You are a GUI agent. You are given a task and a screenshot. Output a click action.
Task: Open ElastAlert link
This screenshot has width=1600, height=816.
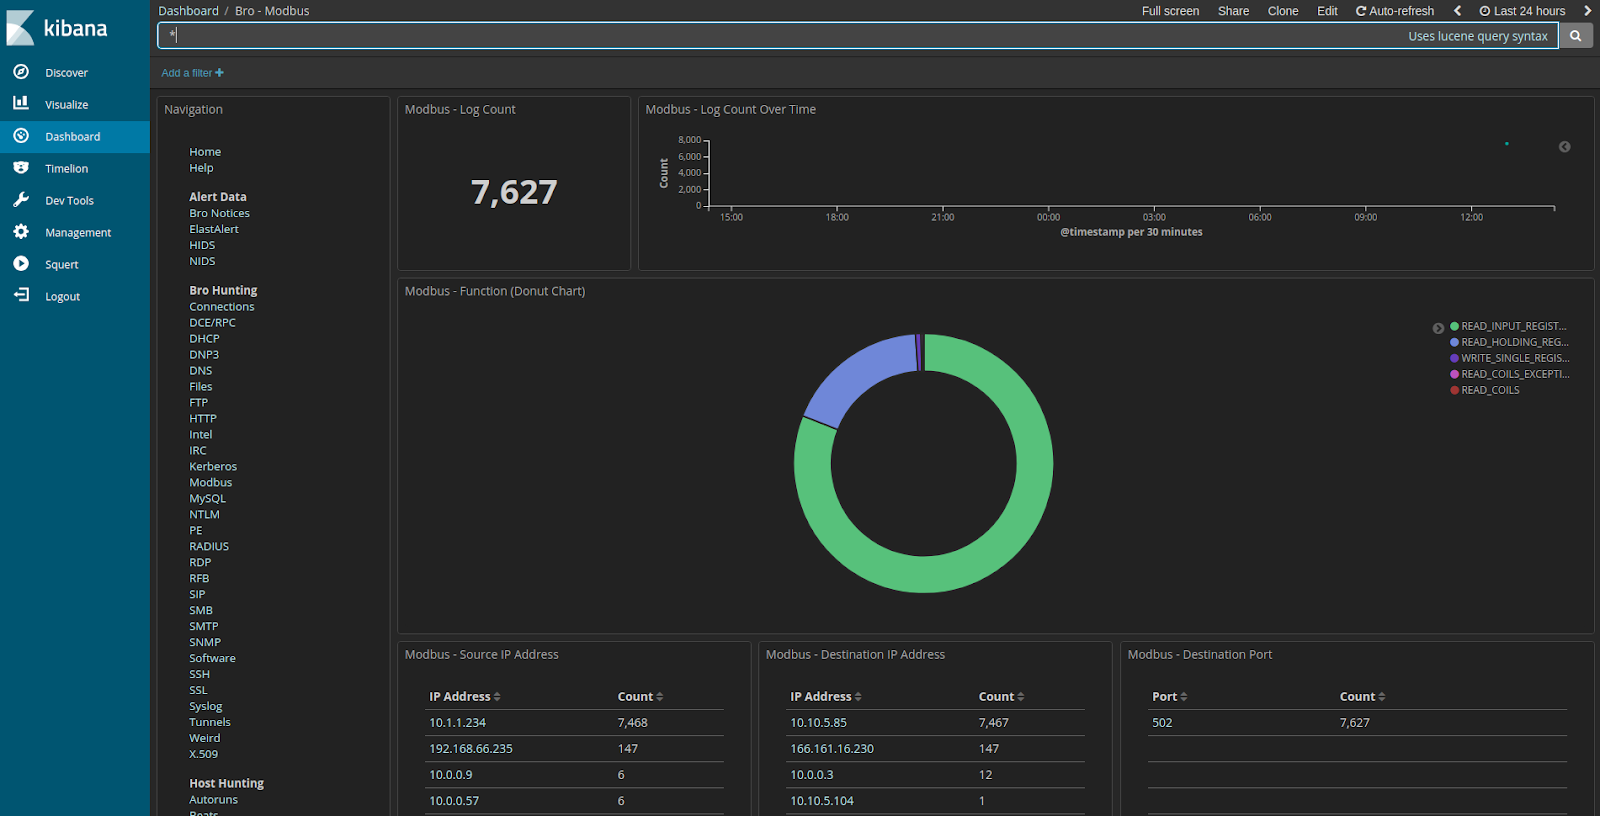(214, 229)
